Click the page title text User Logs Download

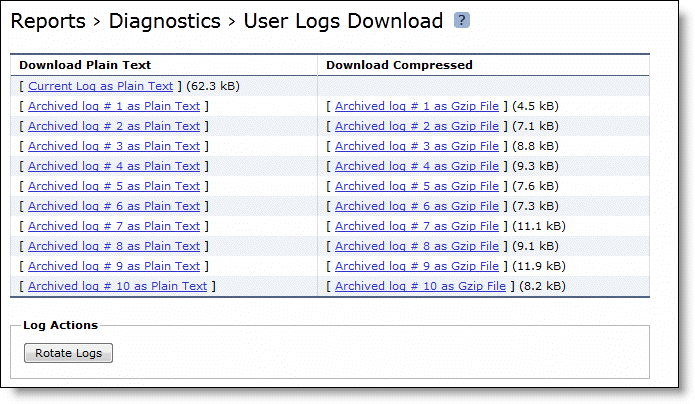click(x=343, y=21)
